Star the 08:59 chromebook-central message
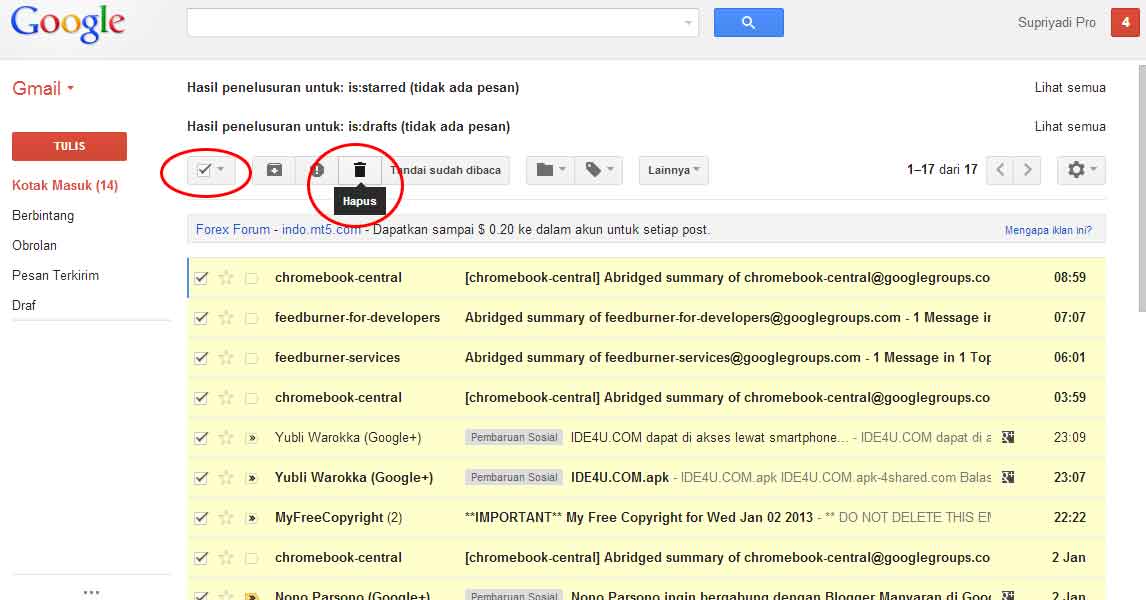 click(226, 277)
